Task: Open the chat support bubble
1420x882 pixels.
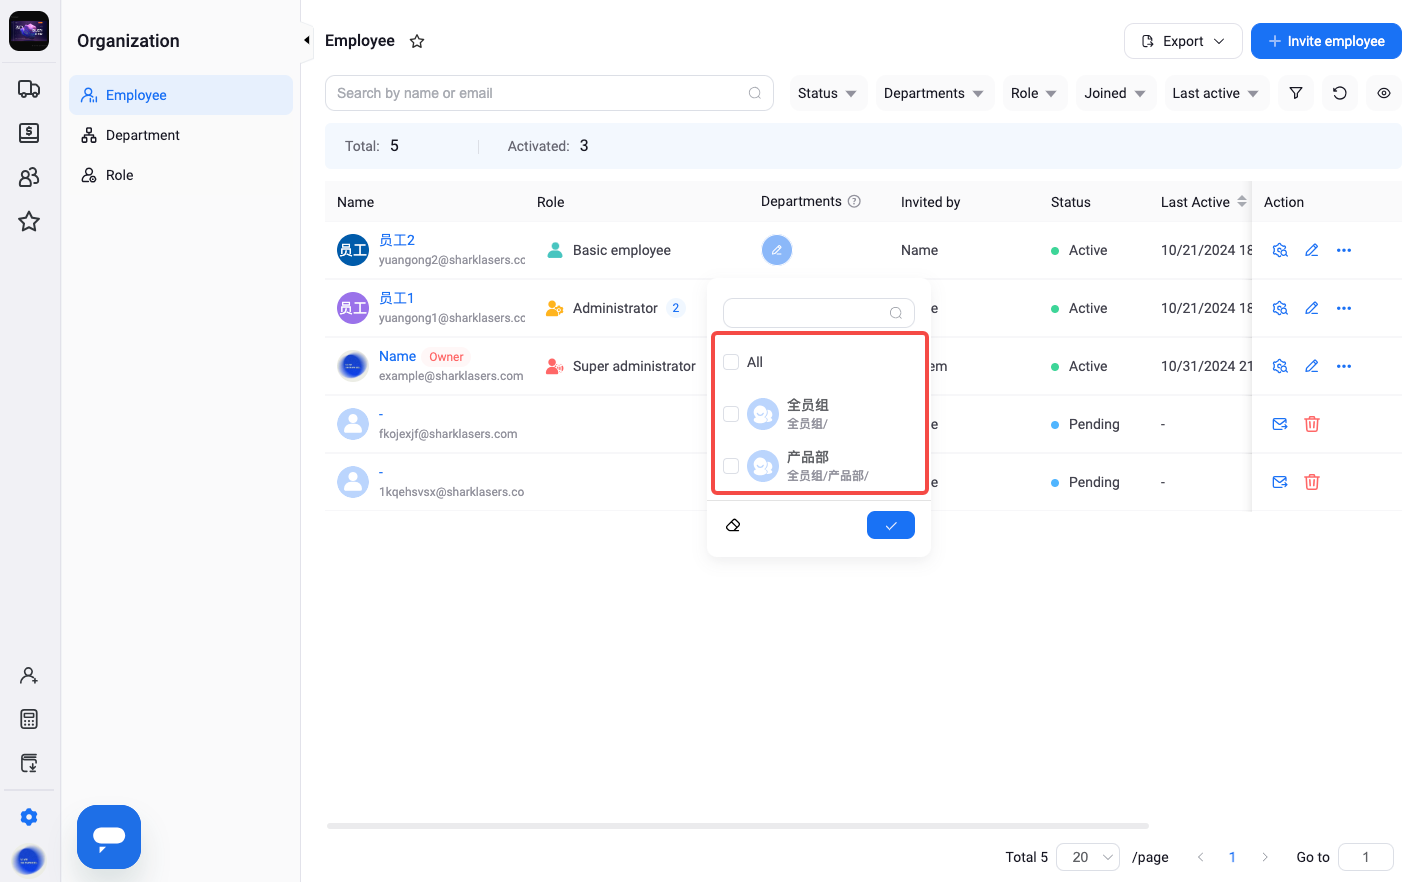Action: pos(109,837)
